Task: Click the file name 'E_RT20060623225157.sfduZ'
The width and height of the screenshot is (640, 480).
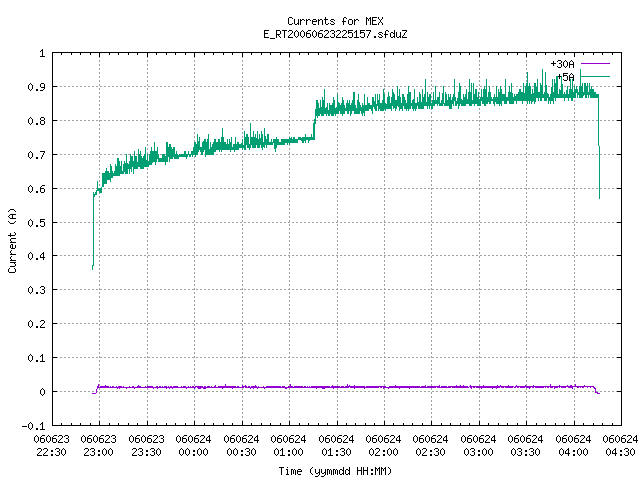Action: click(x=335, y=34)
